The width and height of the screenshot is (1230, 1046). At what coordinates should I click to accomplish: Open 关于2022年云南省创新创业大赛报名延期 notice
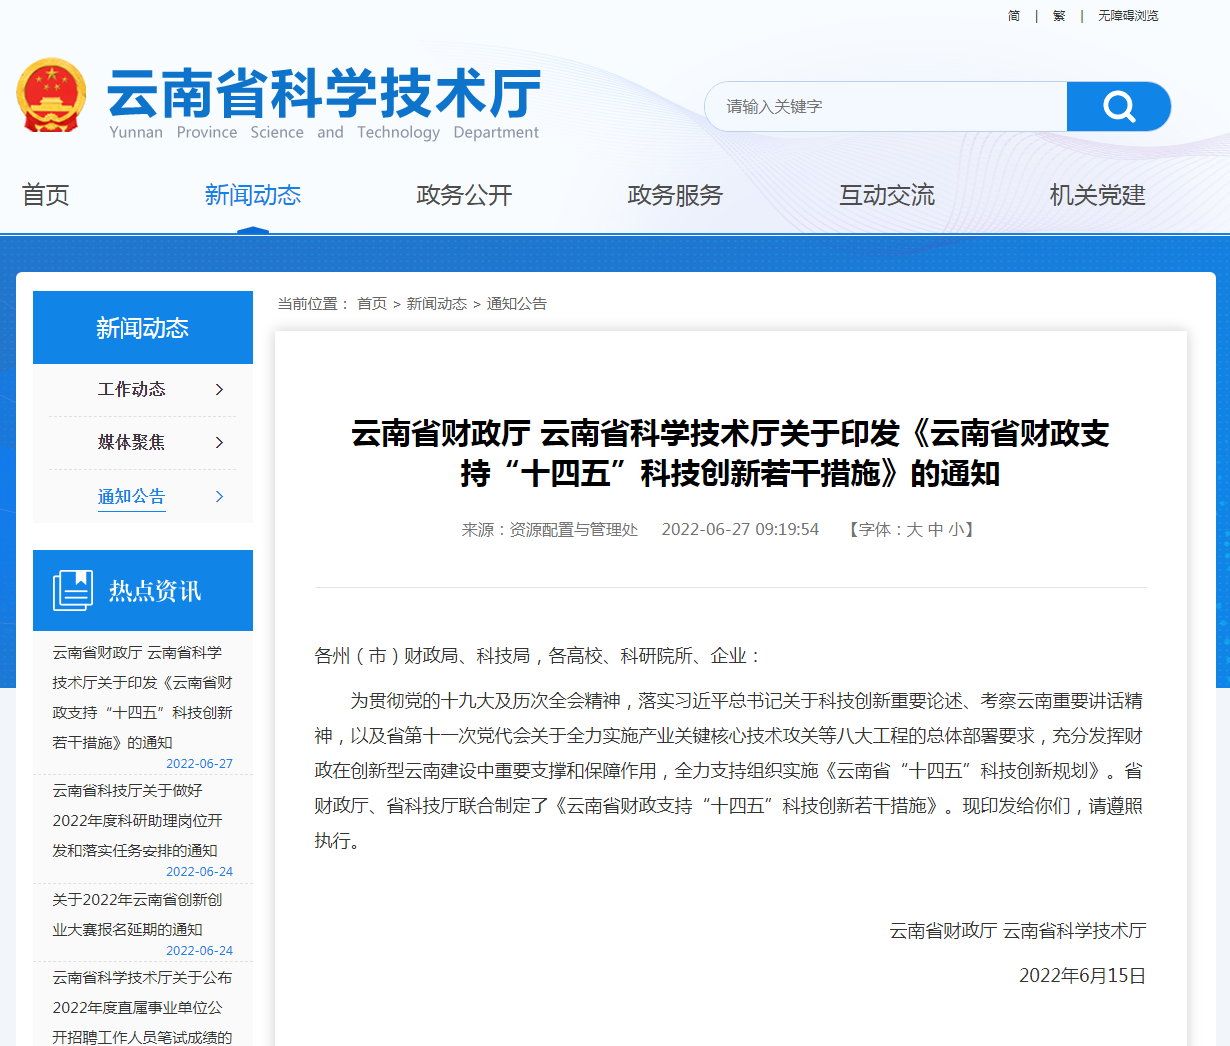(x=137, y=914)
